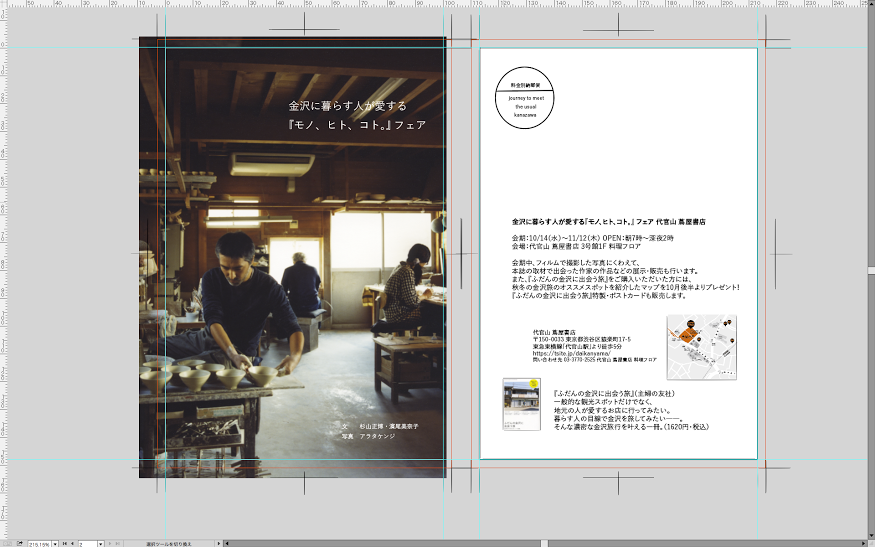The height and width of the screenshot is (547, 875).
Task: Click the horizontal scrollbar left arrow
Action: pos(227,543)
